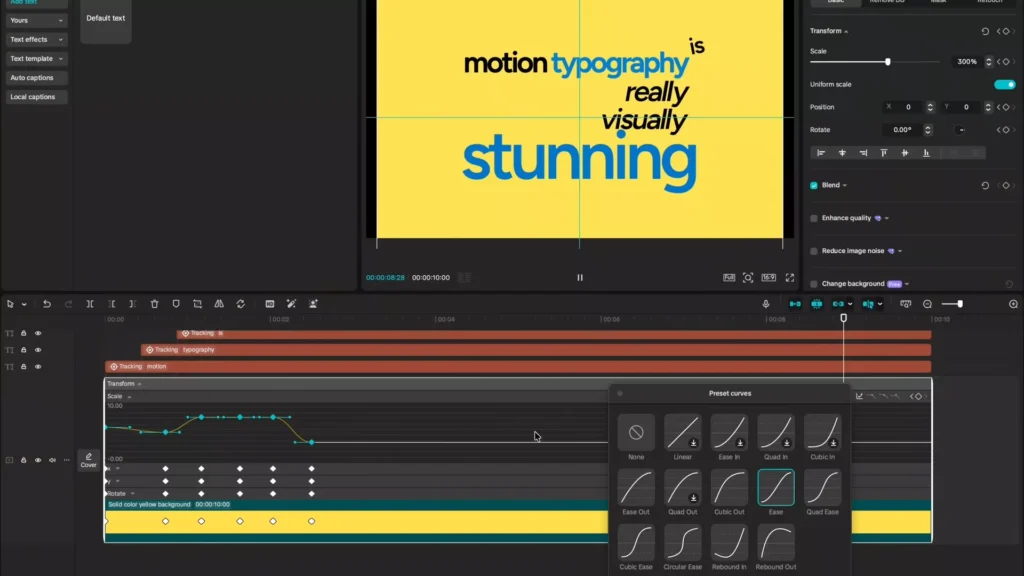The width and height of the screenshot is (1024, 576).
Task: Click the crop icon in timeline toolbar
Action: (x=198, y=304)
